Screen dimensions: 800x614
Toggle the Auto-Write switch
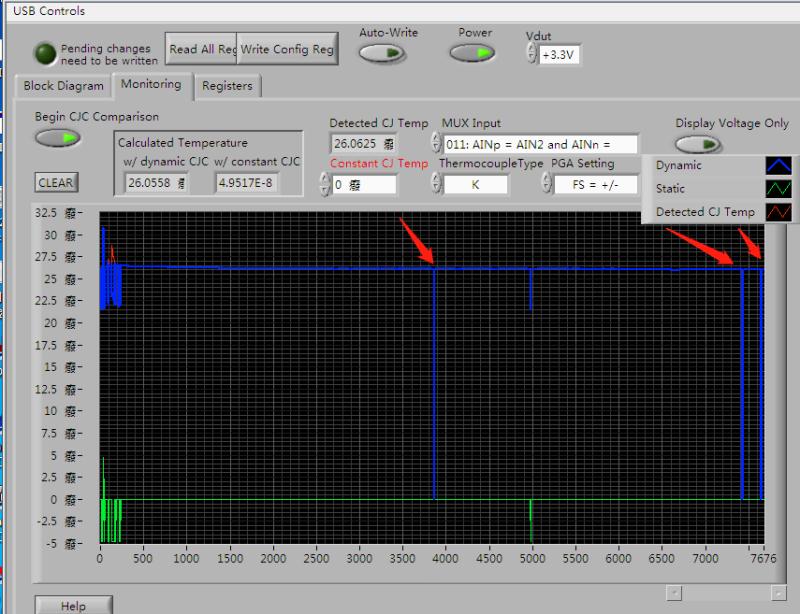coord(381,53)
